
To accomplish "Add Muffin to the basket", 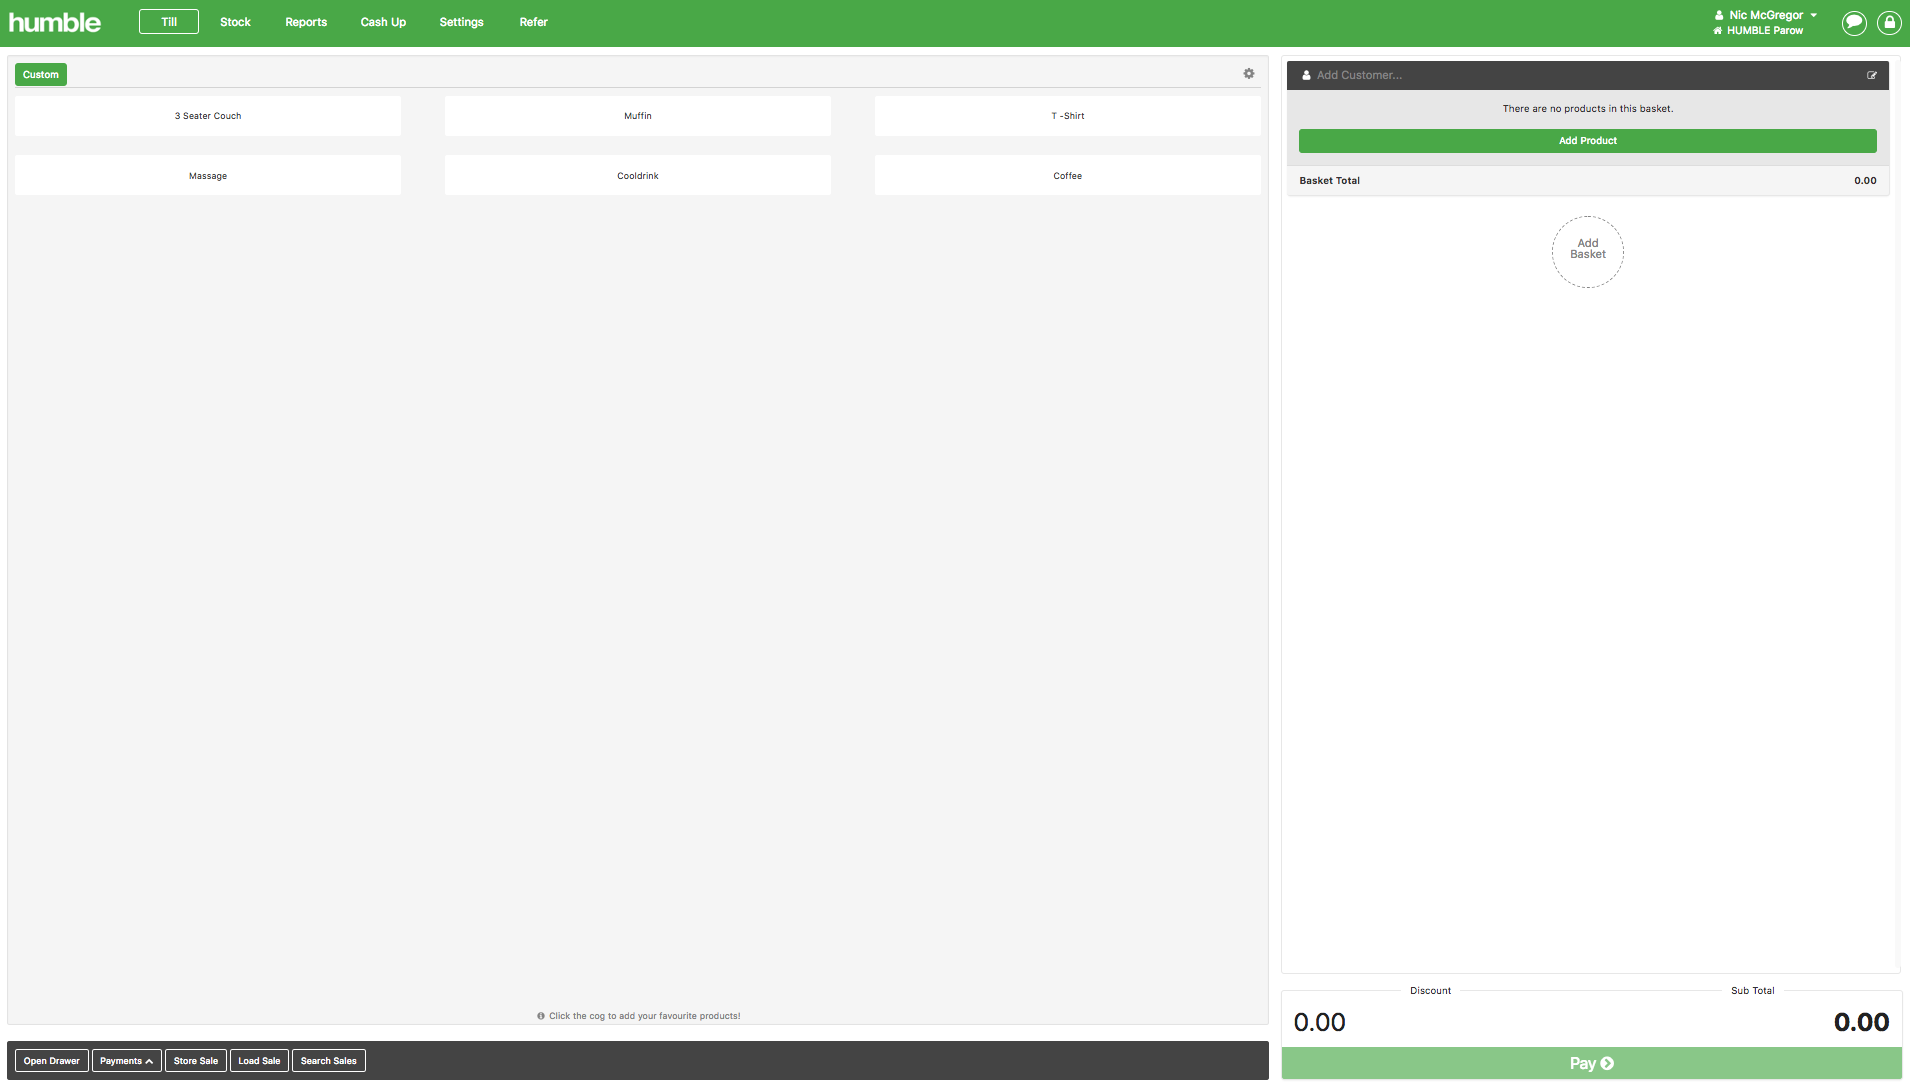I will [x=638, y=116].
